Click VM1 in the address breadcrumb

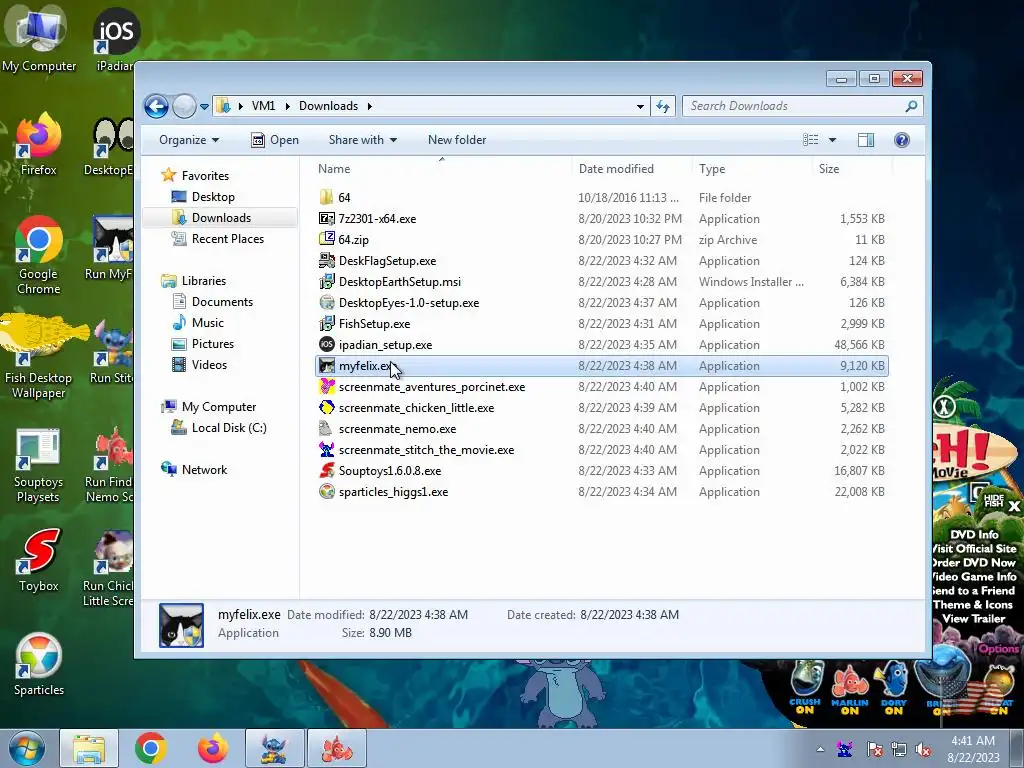pyautogui.click(x=263, y=106)
